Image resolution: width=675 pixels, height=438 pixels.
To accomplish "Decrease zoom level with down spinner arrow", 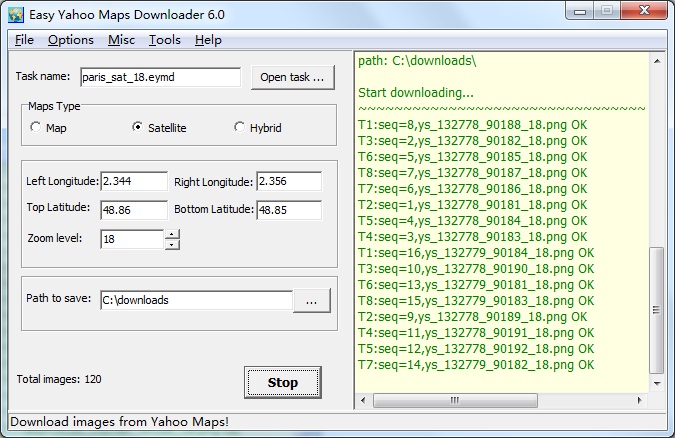I will point(172,245).
